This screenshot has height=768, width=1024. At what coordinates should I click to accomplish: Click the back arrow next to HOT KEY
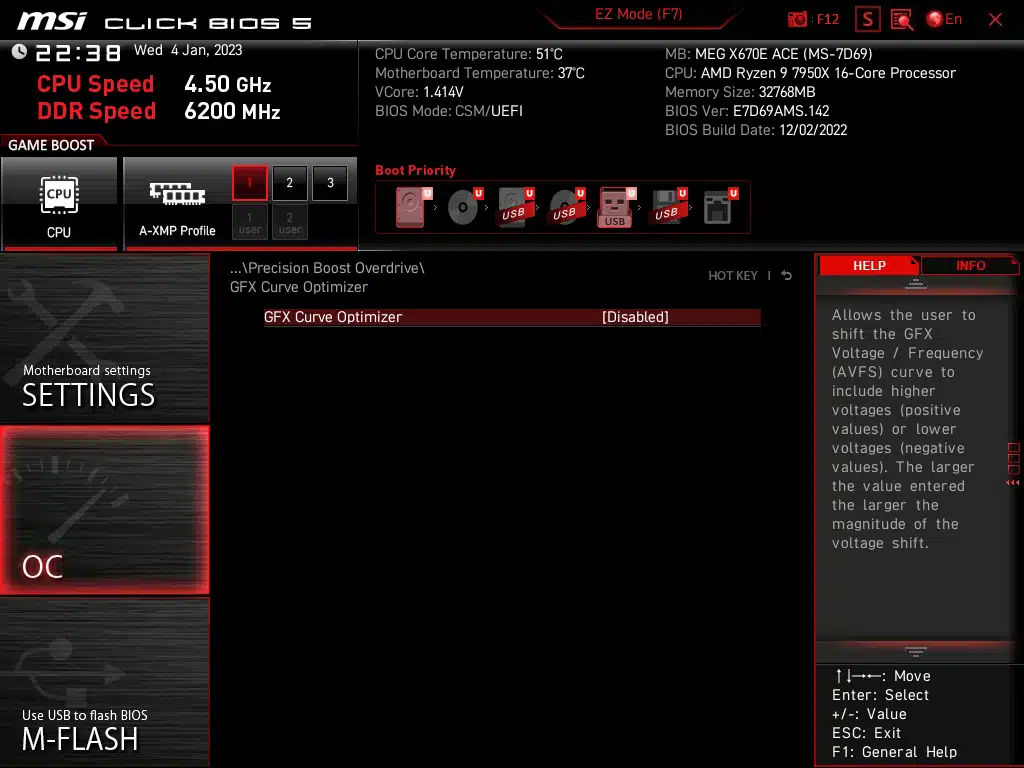pos(786,276)
